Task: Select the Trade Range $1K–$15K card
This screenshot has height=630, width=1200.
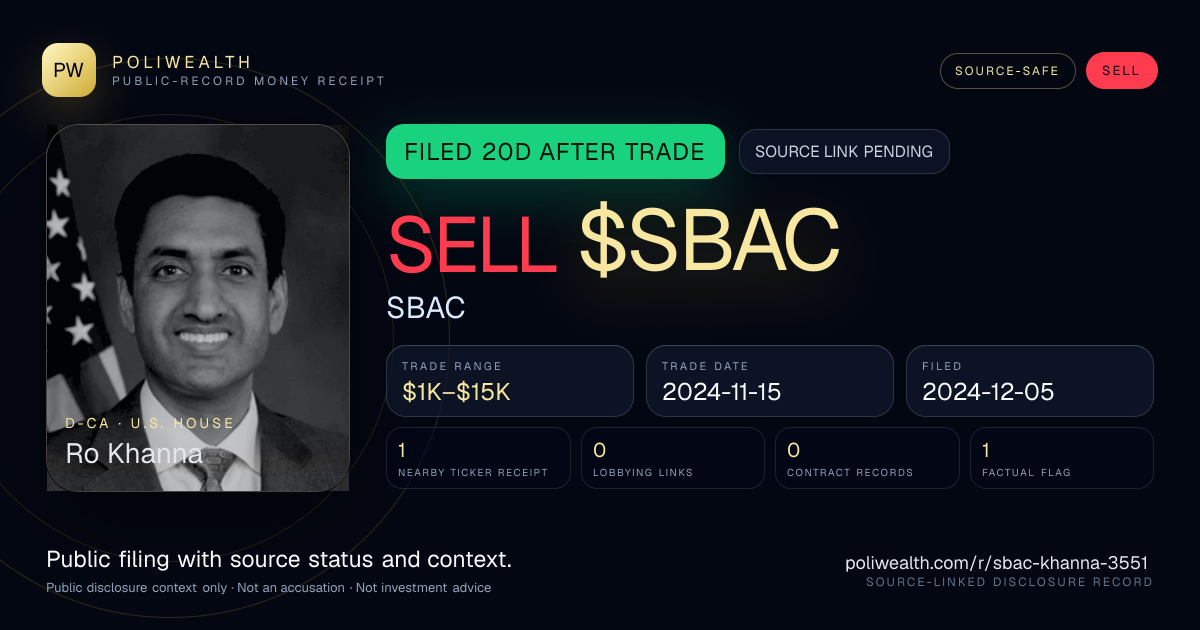Action: pos(510,381)
